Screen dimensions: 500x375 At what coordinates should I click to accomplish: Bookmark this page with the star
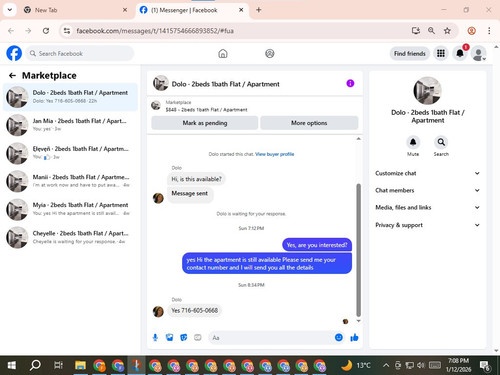click(x=447, y=31)
